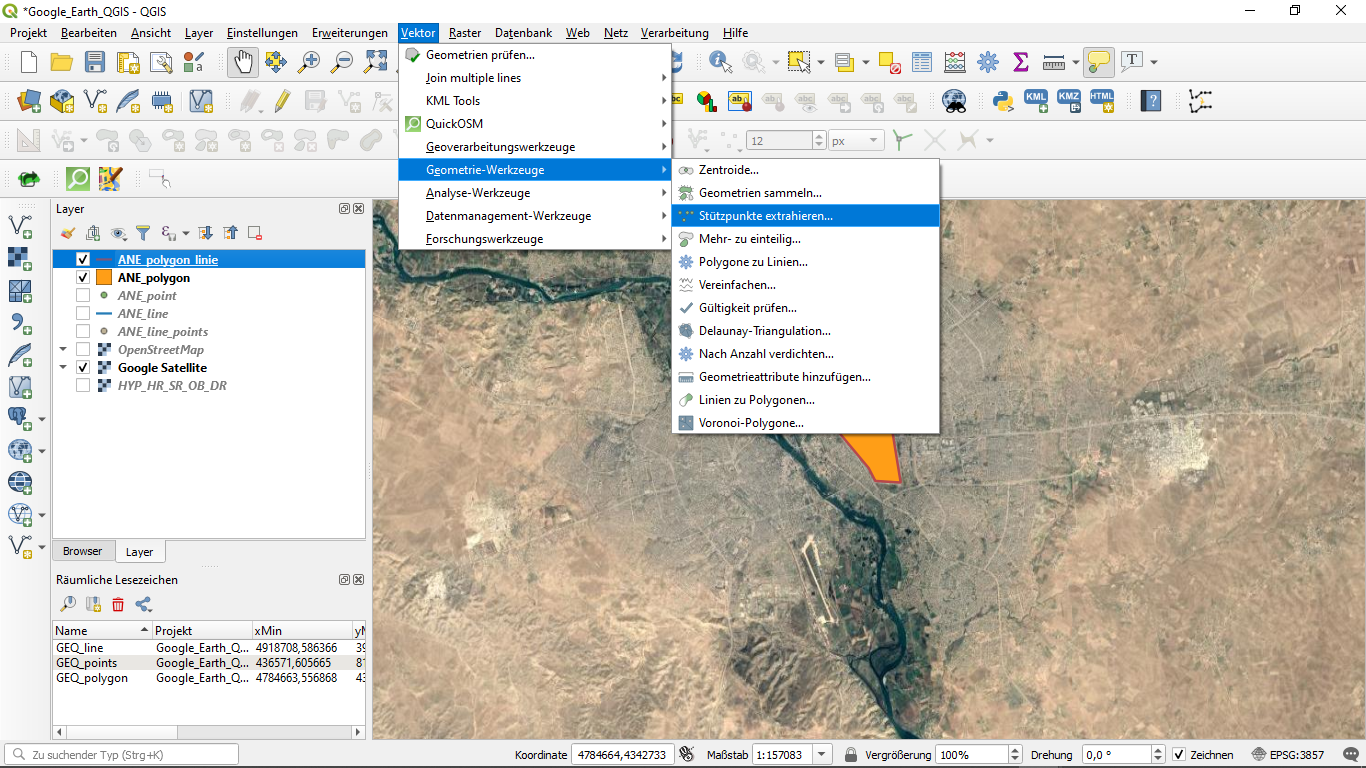Viewport: 1366px width, 768px height.
Task: Enable the ANE_point layer checkbox
Action: (x=83, y=296)
